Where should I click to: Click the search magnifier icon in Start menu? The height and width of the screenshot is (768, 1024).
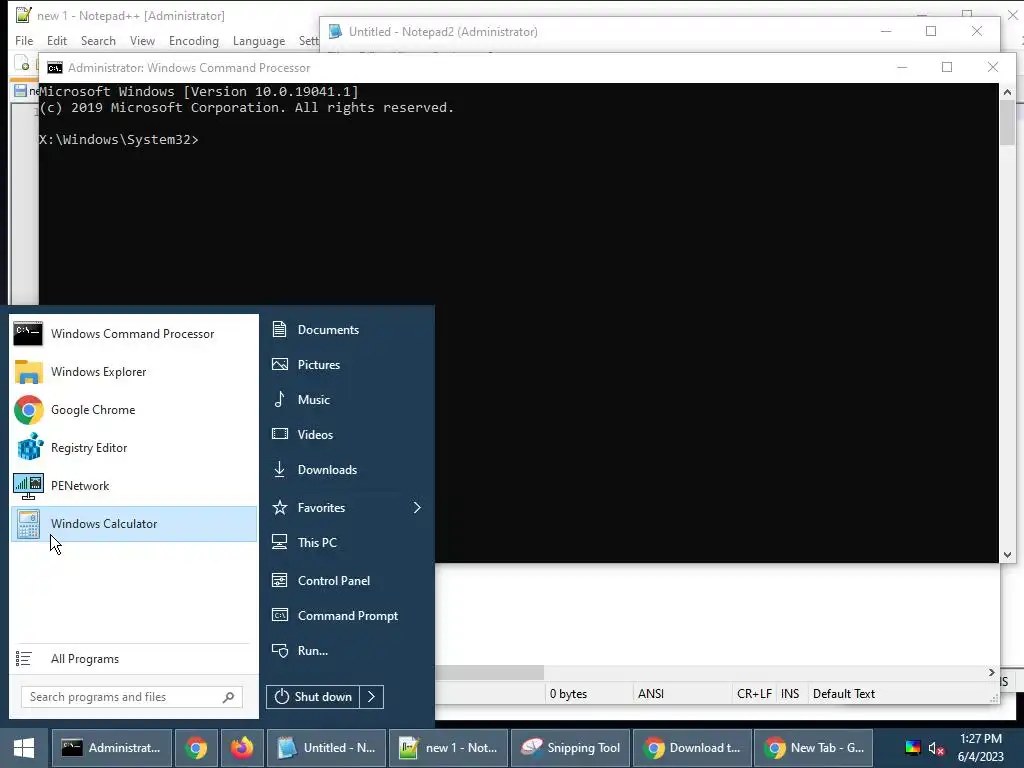(229, 697)
